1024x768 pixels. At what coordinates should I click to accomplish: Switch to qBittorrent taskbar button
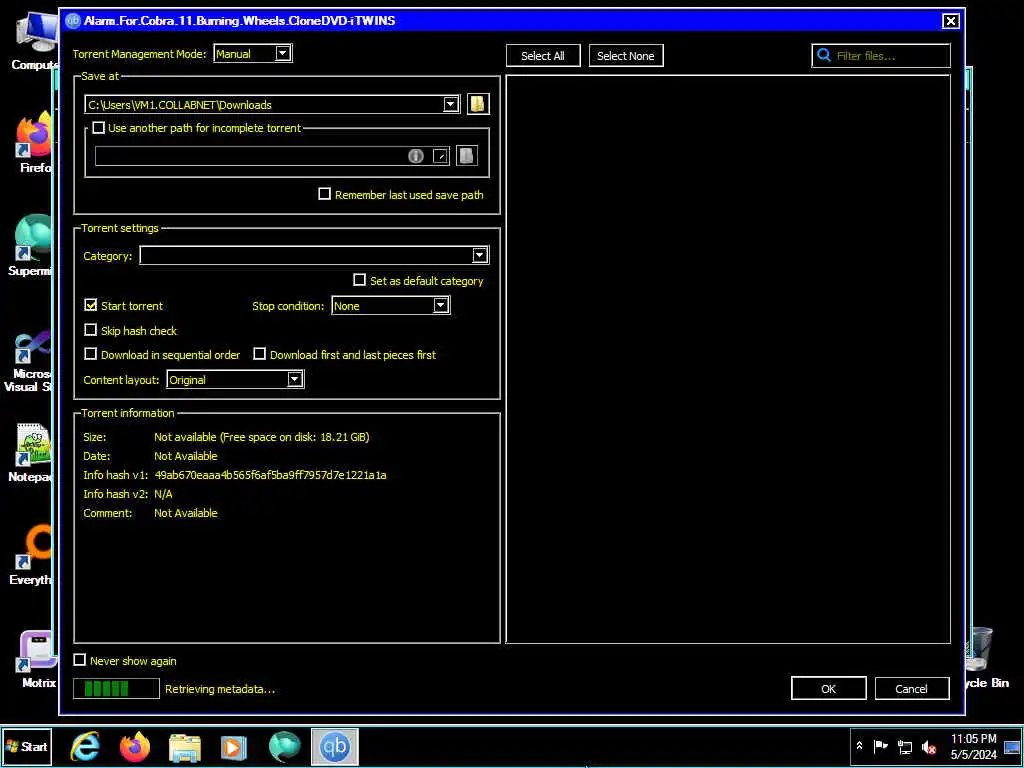(x=334, y=746)
